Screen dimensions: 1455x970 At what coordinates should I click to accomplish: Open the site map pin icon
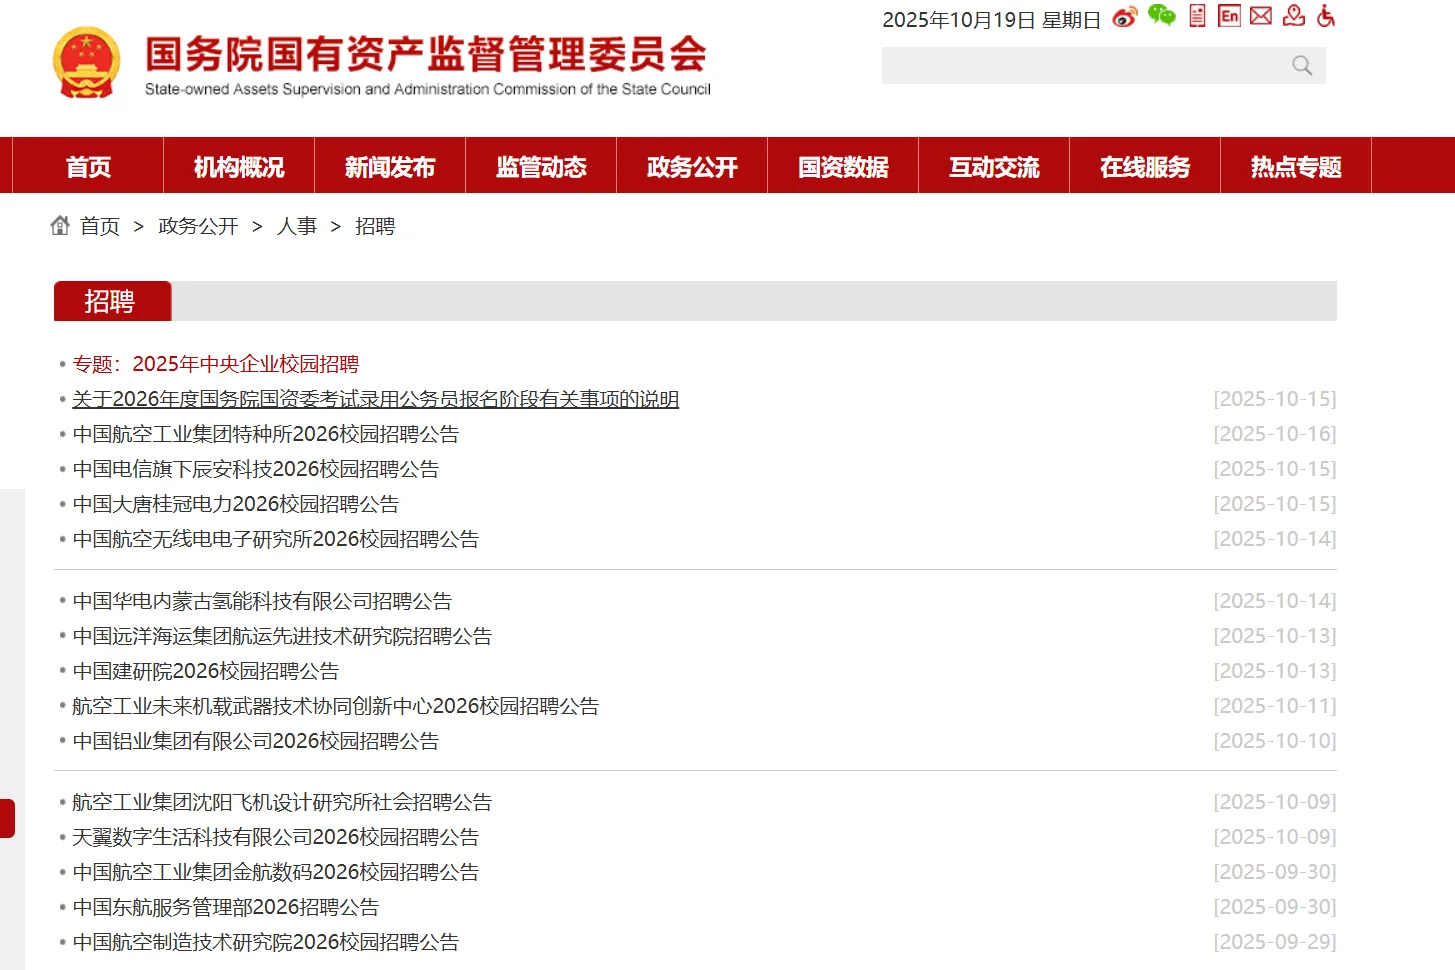tap(1294, 15)
